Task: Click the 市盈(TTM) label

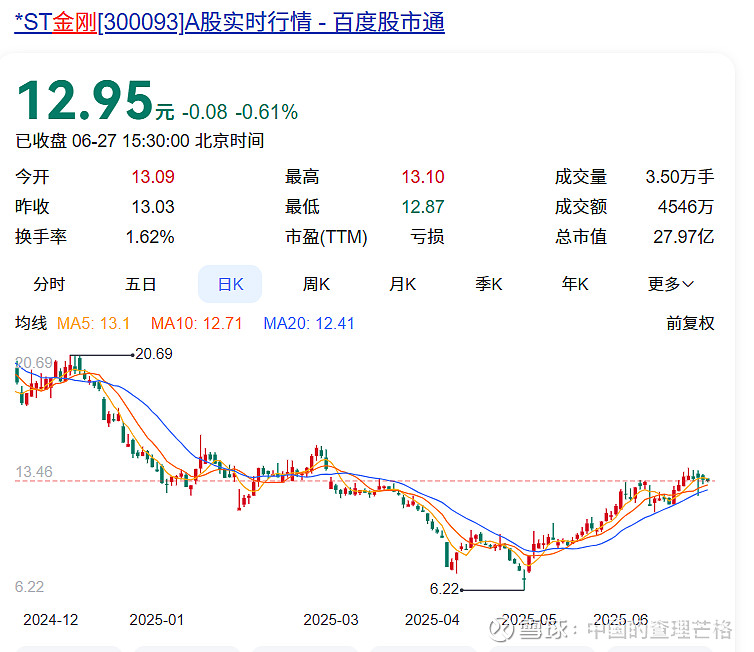Action: click(x=326, y=237)
